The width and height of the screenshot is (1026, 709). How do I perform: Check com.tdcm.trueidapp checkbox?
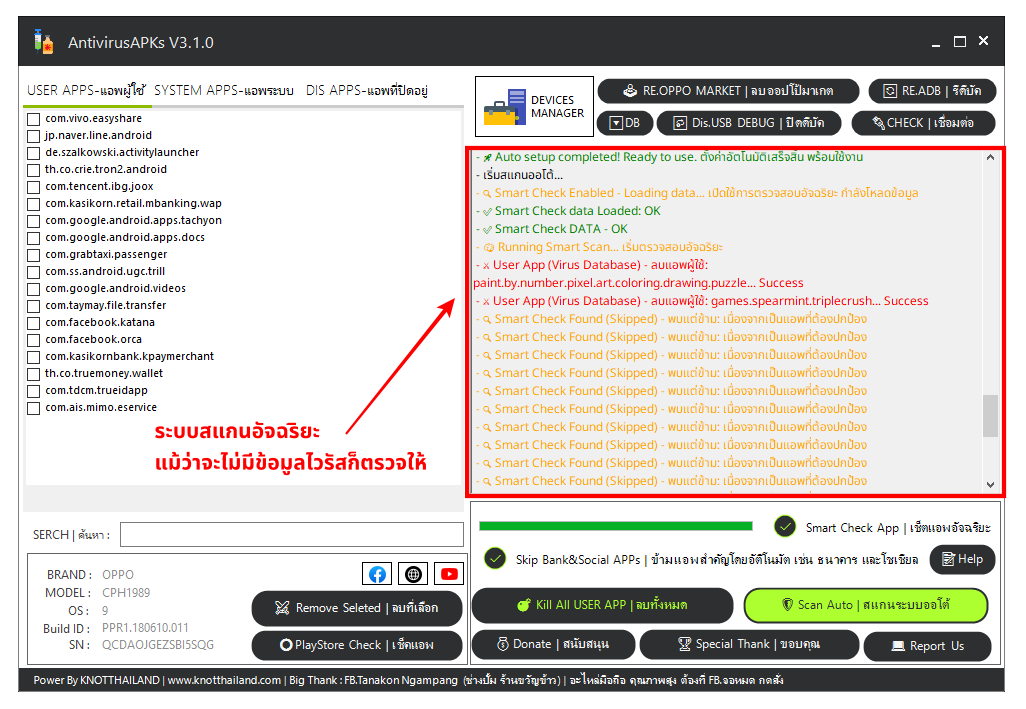pyautogui.click(x=33, y=391)
